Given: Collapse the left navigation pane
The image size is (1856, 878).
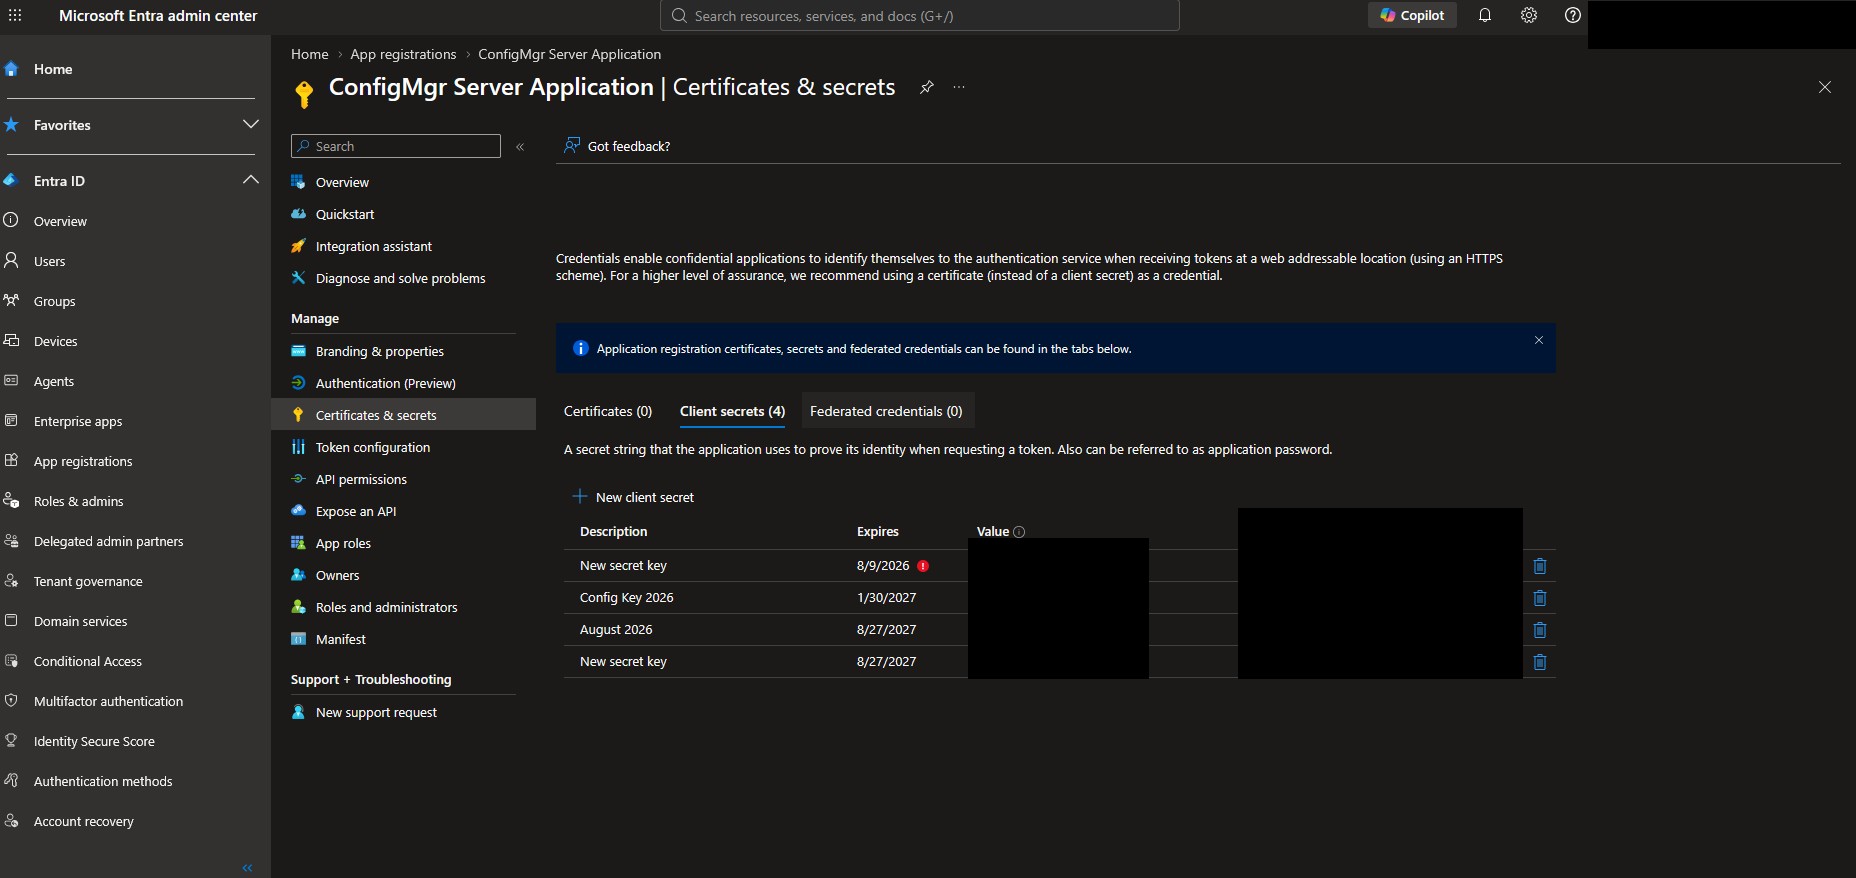Looking at the screenshot, I should click(248, 868).
